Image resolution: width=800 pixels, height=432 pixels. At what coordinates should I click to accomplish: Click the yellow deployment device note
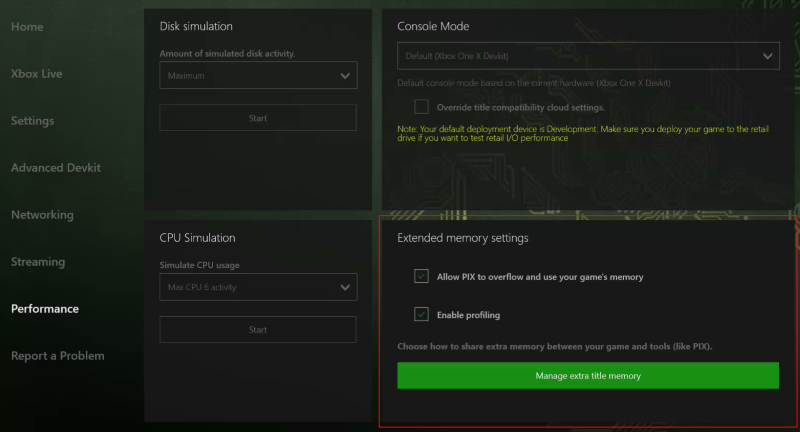point(583,134)
